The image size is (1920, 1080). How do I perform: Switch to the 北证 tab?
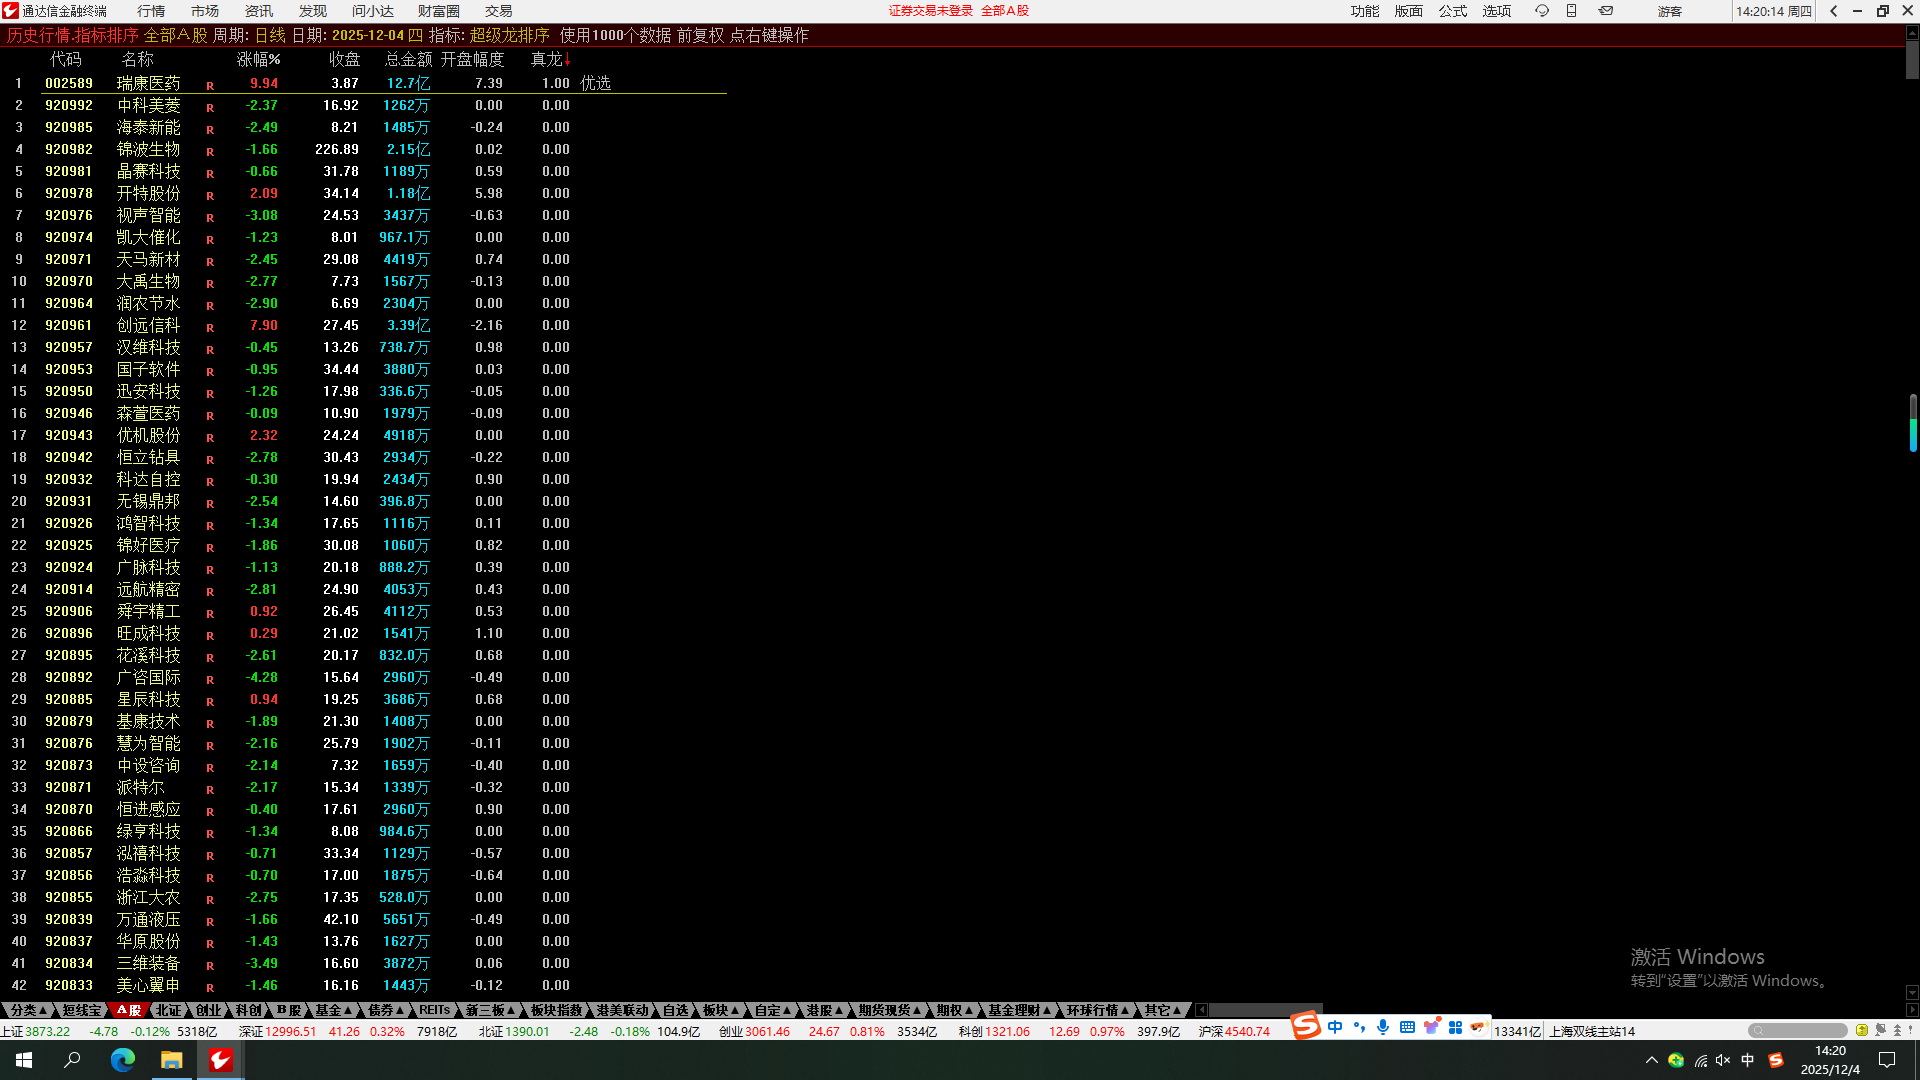point(168,1010)
